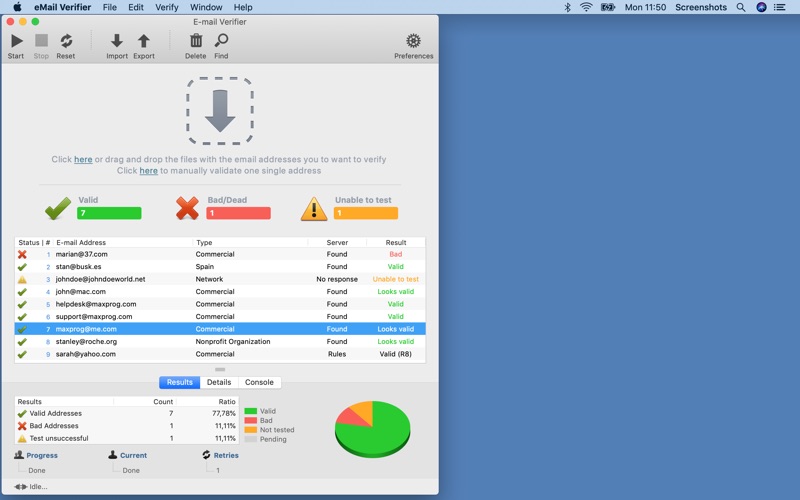Select the john@mac.com row
The height and width of the screenshot is (500, 800).
220,292
